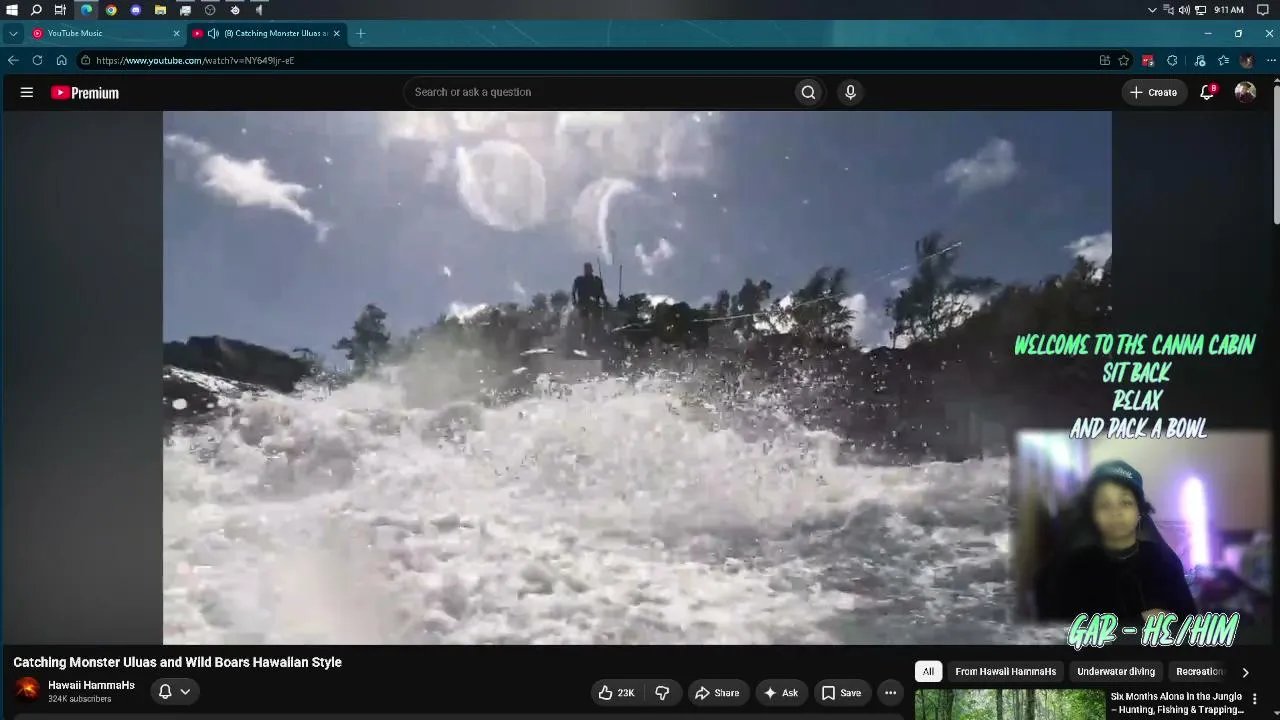Viewport: 1280px width, 720px height.
Task: Open the browser apps icon in the address bar
Action: 1105,60
